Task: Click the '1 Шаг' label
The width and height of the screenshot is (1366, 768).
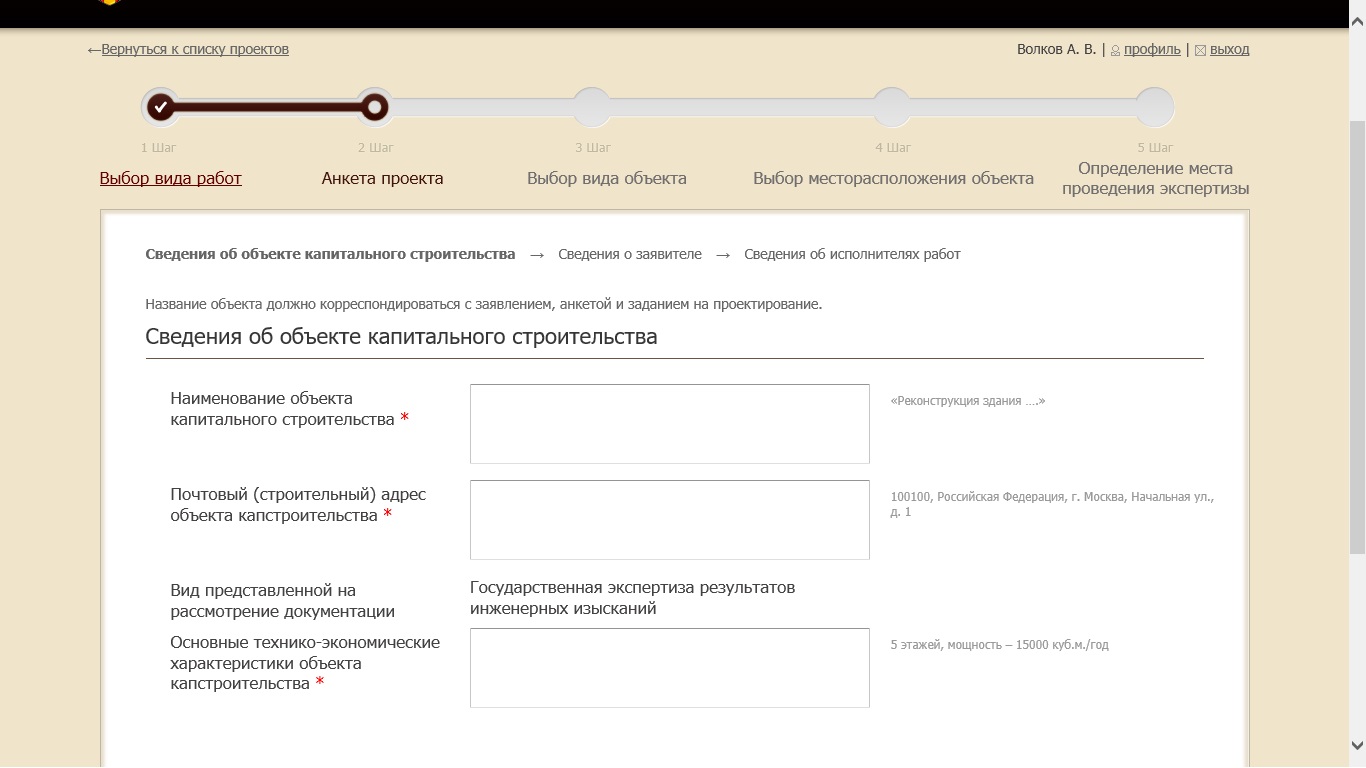Action: pyautogui.click(x=158, y=148)
